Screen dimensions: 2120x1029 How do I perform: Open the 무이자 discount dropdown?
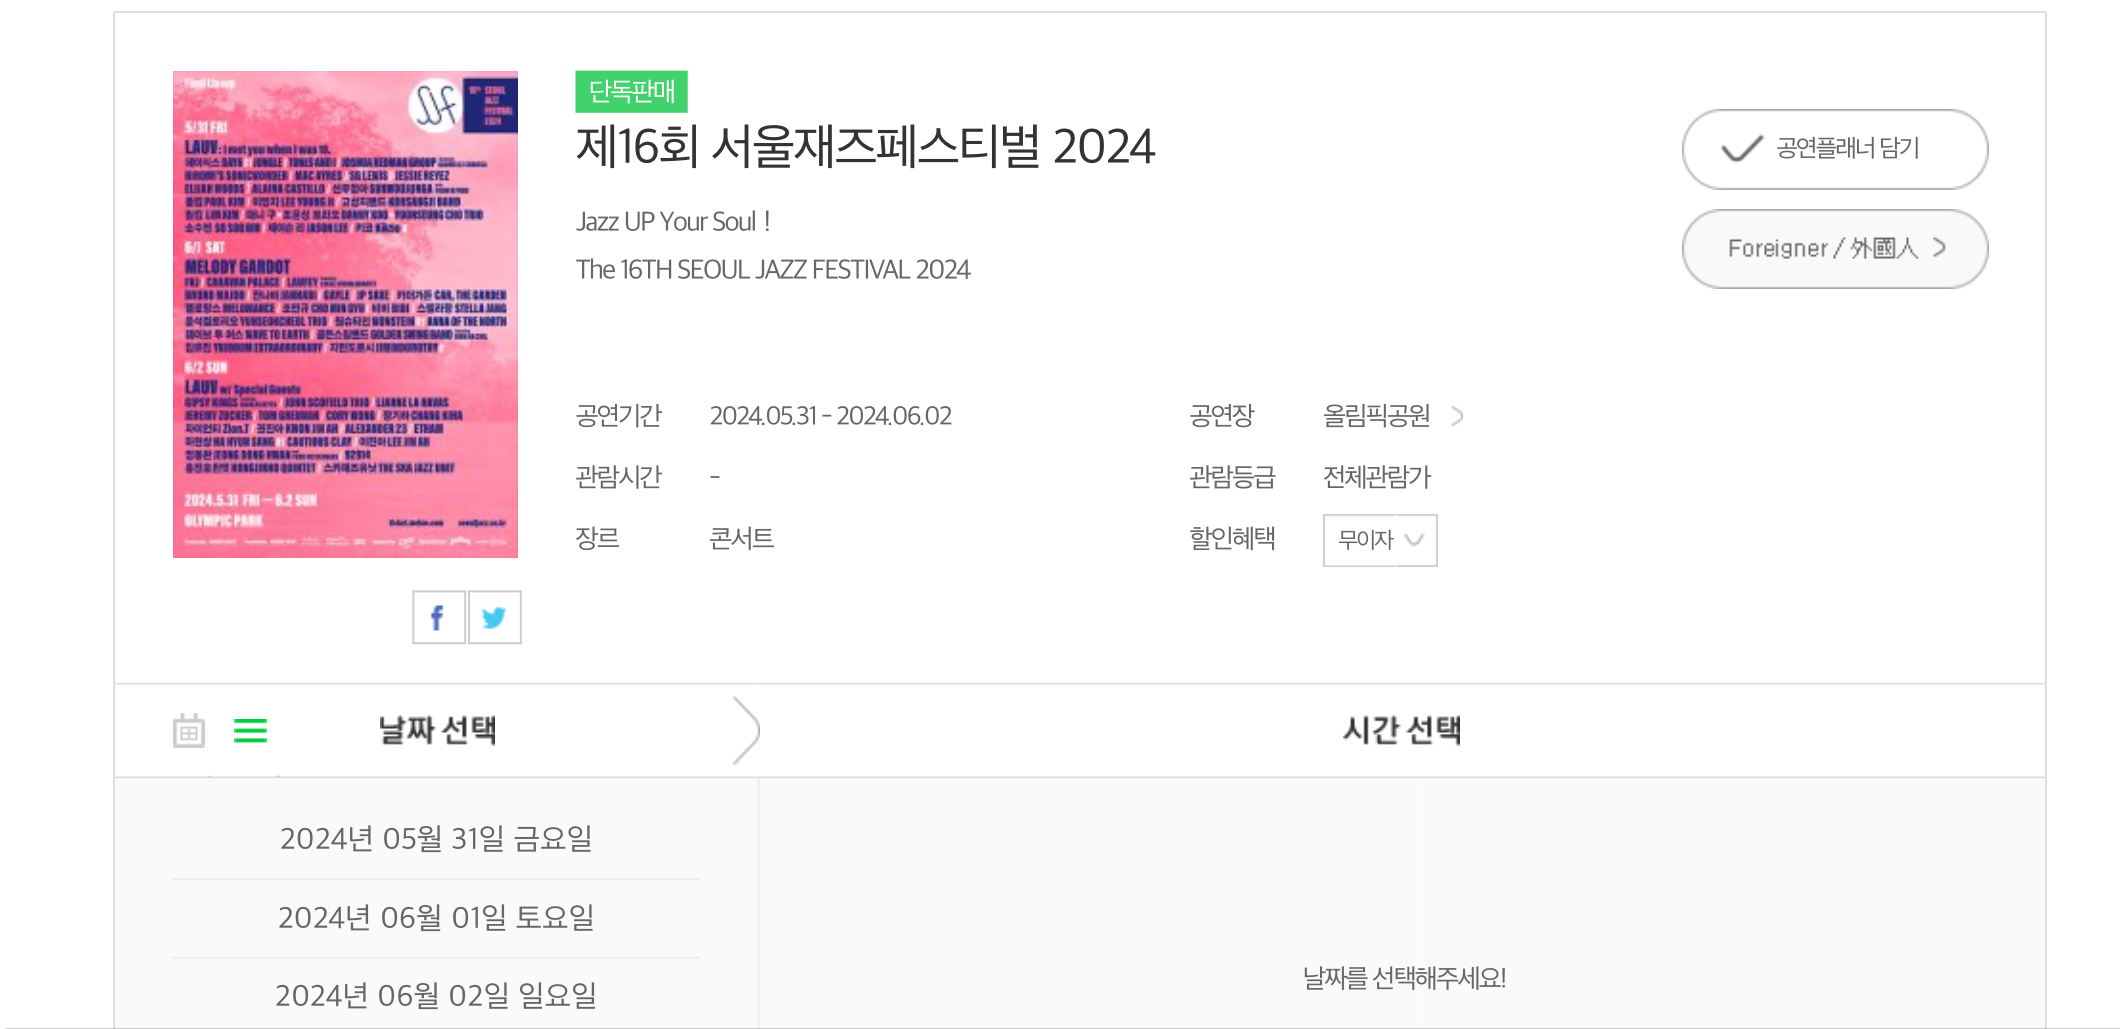[x=1380, y=540]
